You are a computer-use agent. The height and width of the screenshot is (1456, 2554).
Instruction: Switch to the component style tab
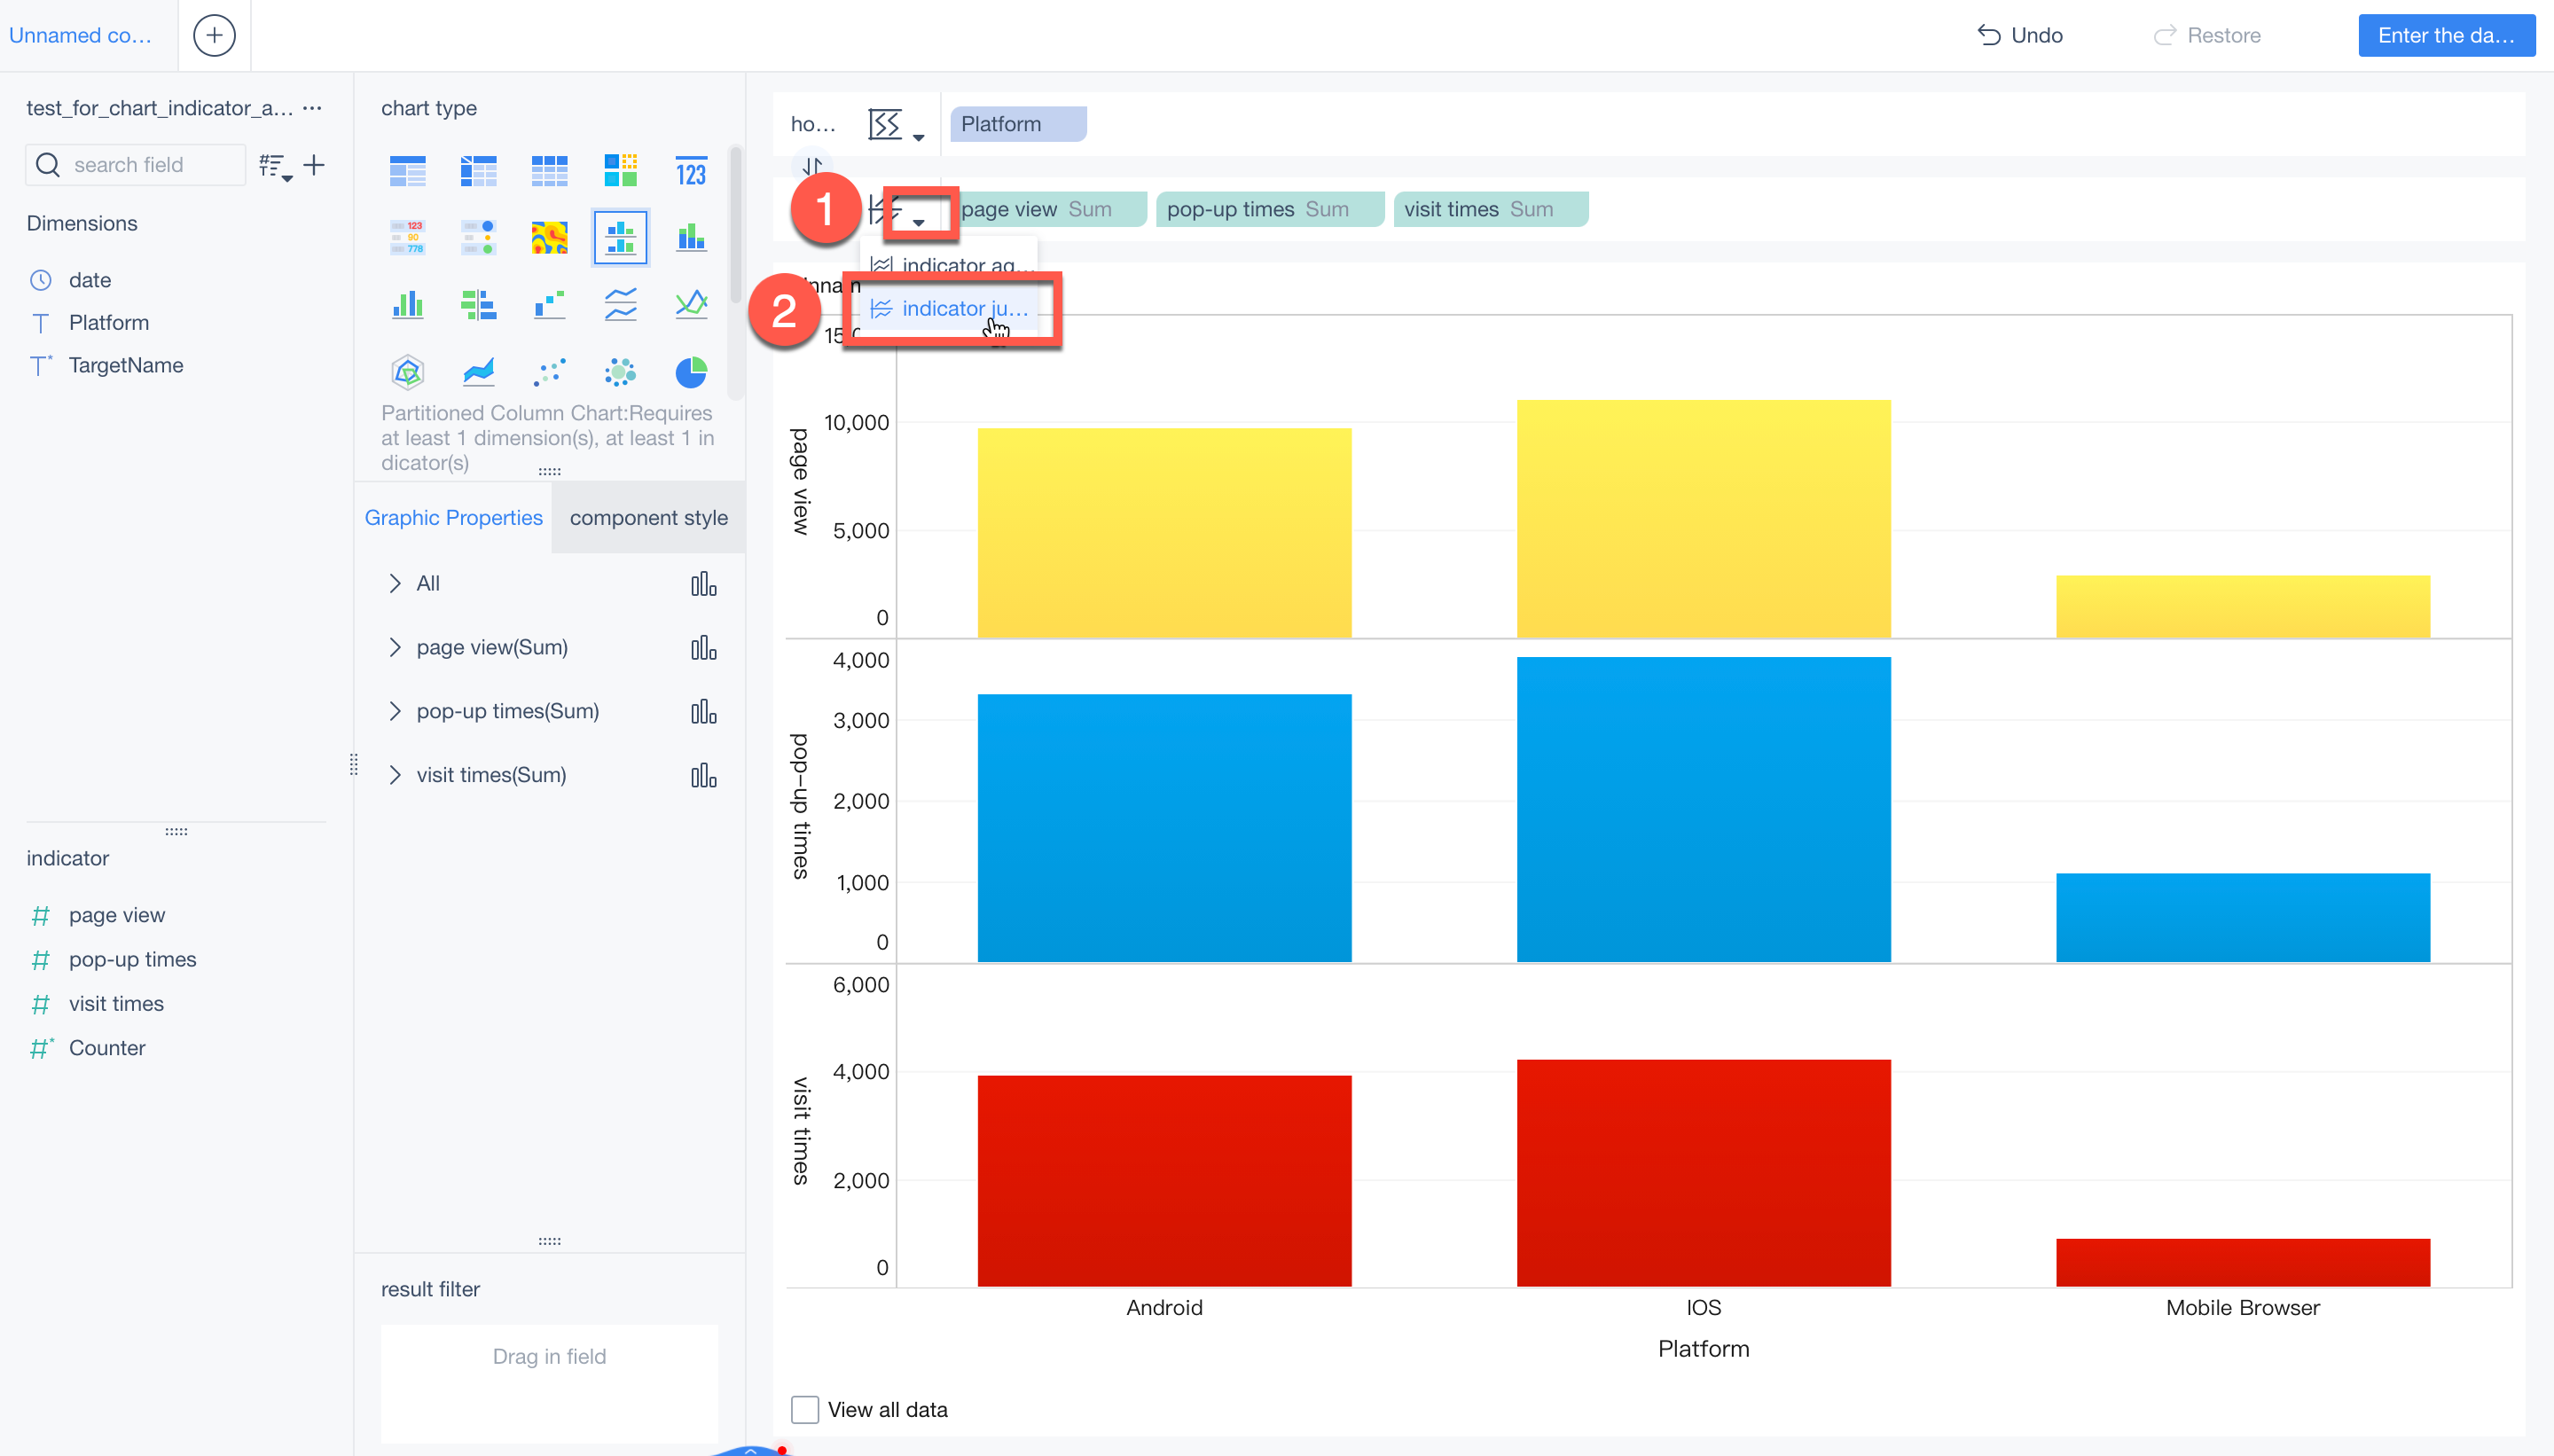648,518
